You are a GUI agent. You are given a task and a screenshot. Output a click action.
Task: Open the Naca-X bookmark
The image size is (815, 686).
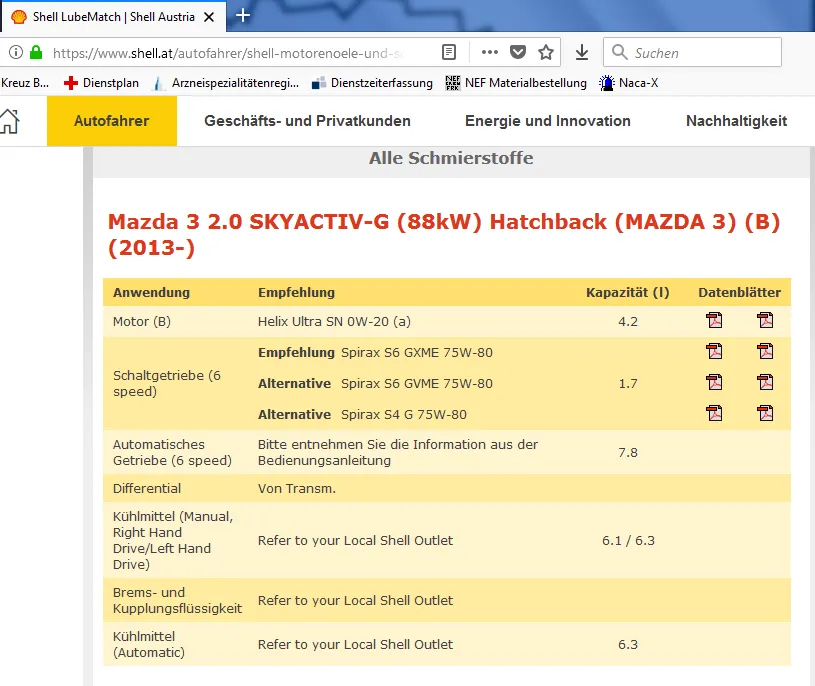[629, 83]
